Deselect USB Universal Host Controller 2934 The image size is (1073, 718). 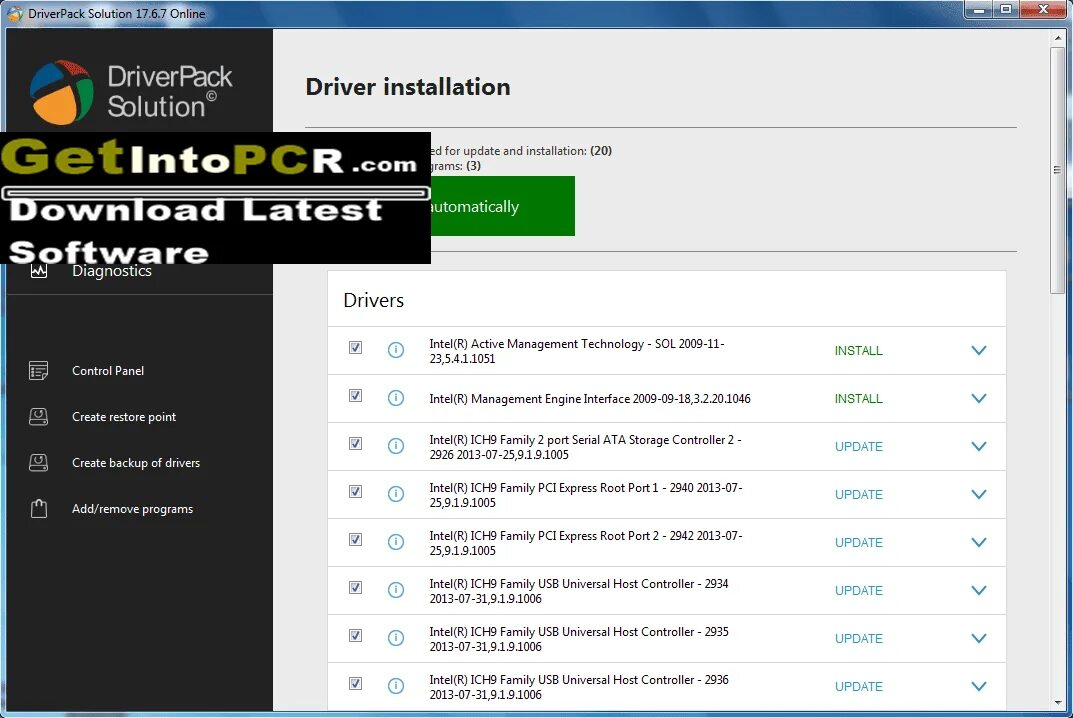355,587
